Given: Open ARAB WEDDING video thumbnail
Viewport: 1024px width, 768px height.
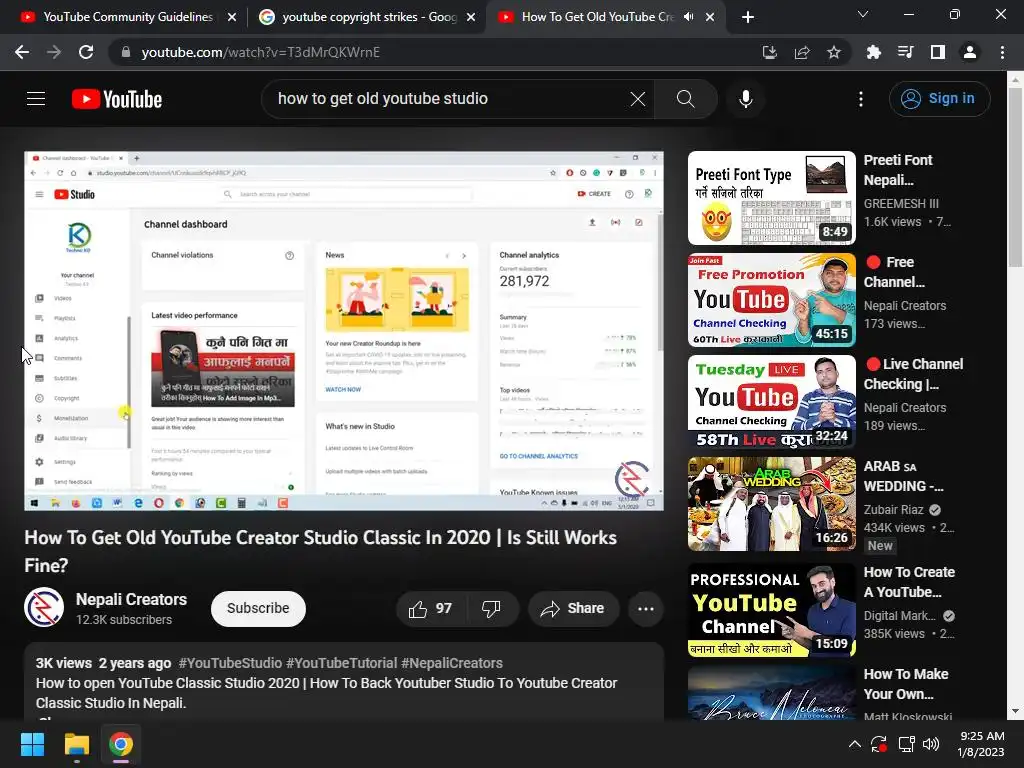Looking at the screenshot, I should [x=771, y=504].
